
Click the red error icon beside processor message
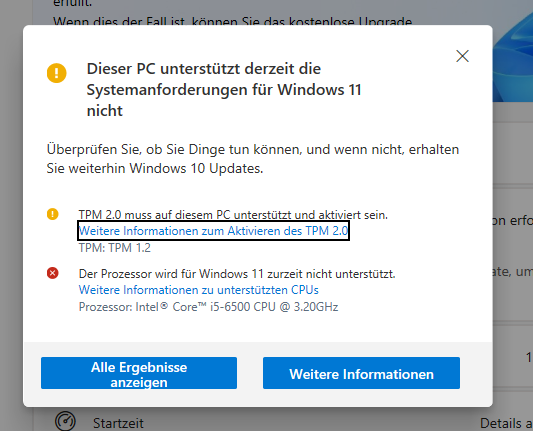click(53, 273)
